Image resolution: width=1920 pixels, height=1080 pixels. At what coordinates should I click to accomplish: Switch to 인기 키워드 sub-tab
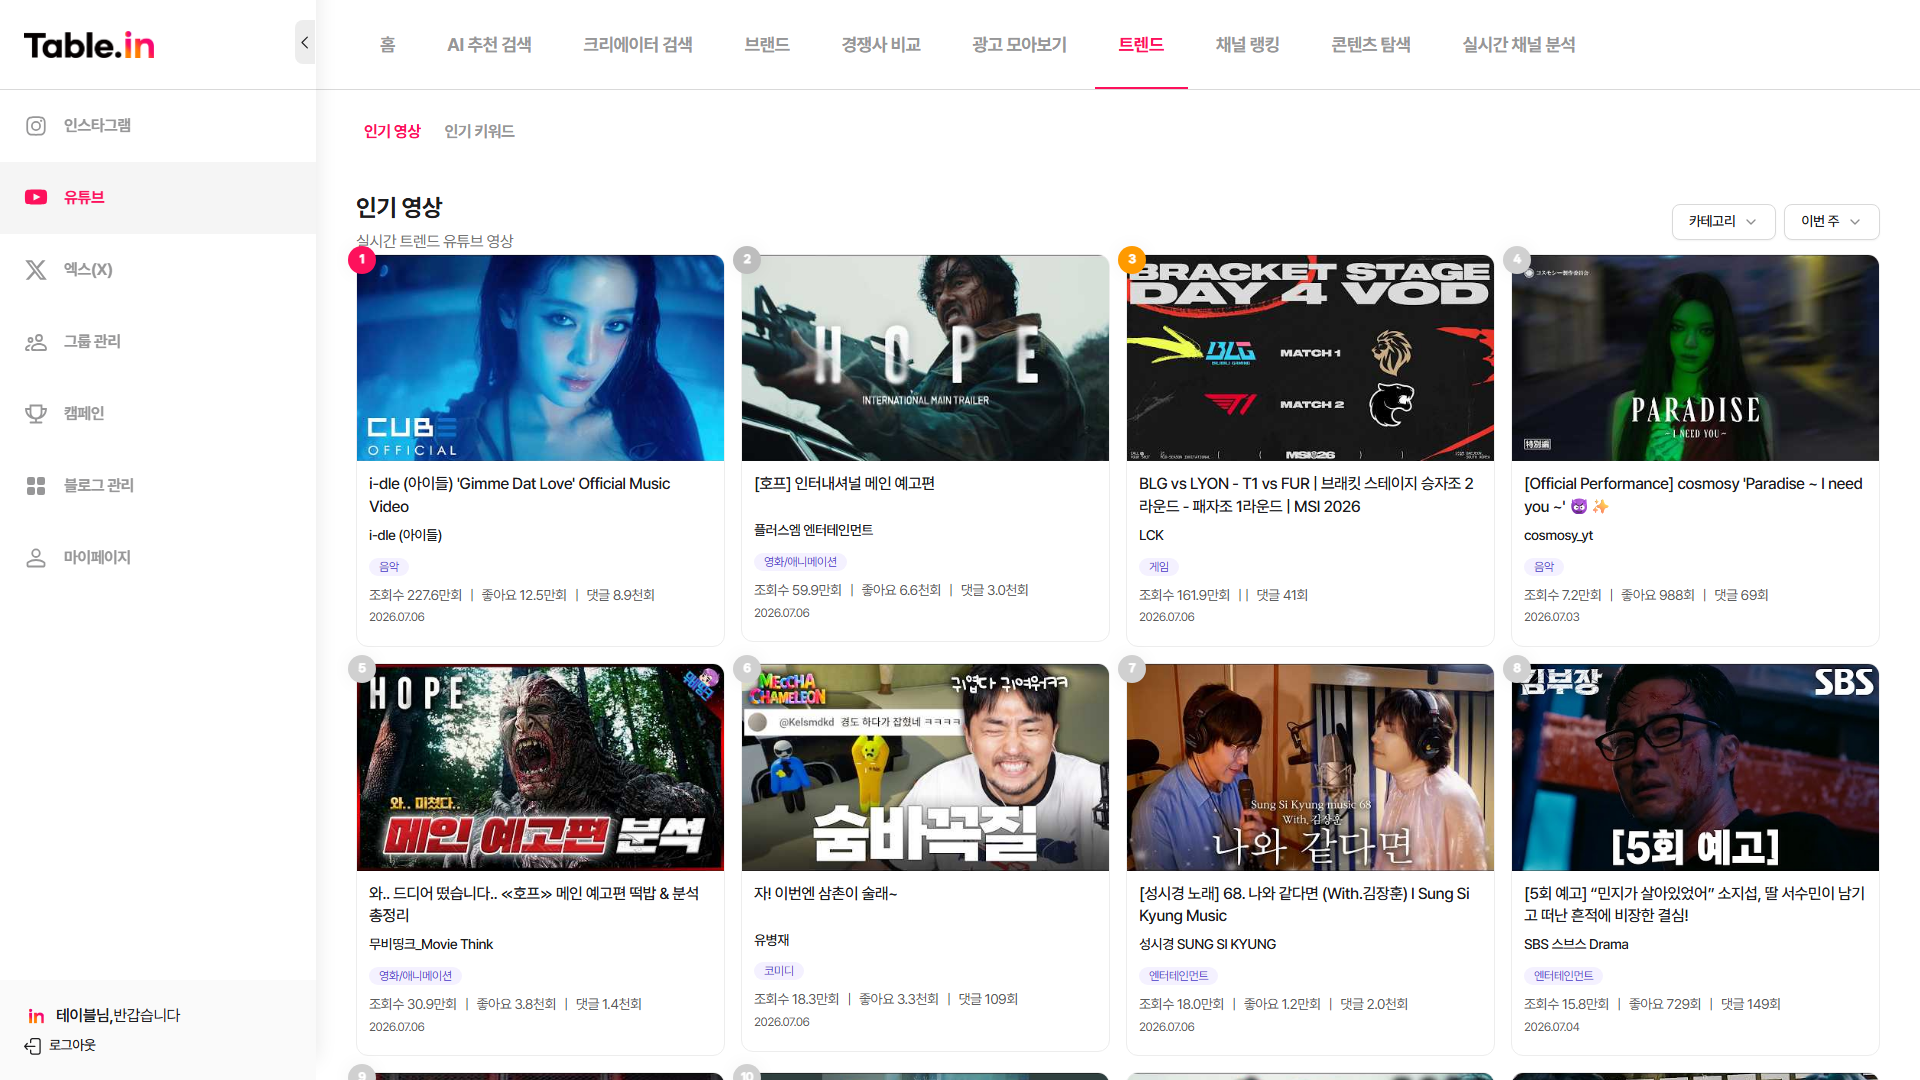pyautogui.click(x=479, y=132)
